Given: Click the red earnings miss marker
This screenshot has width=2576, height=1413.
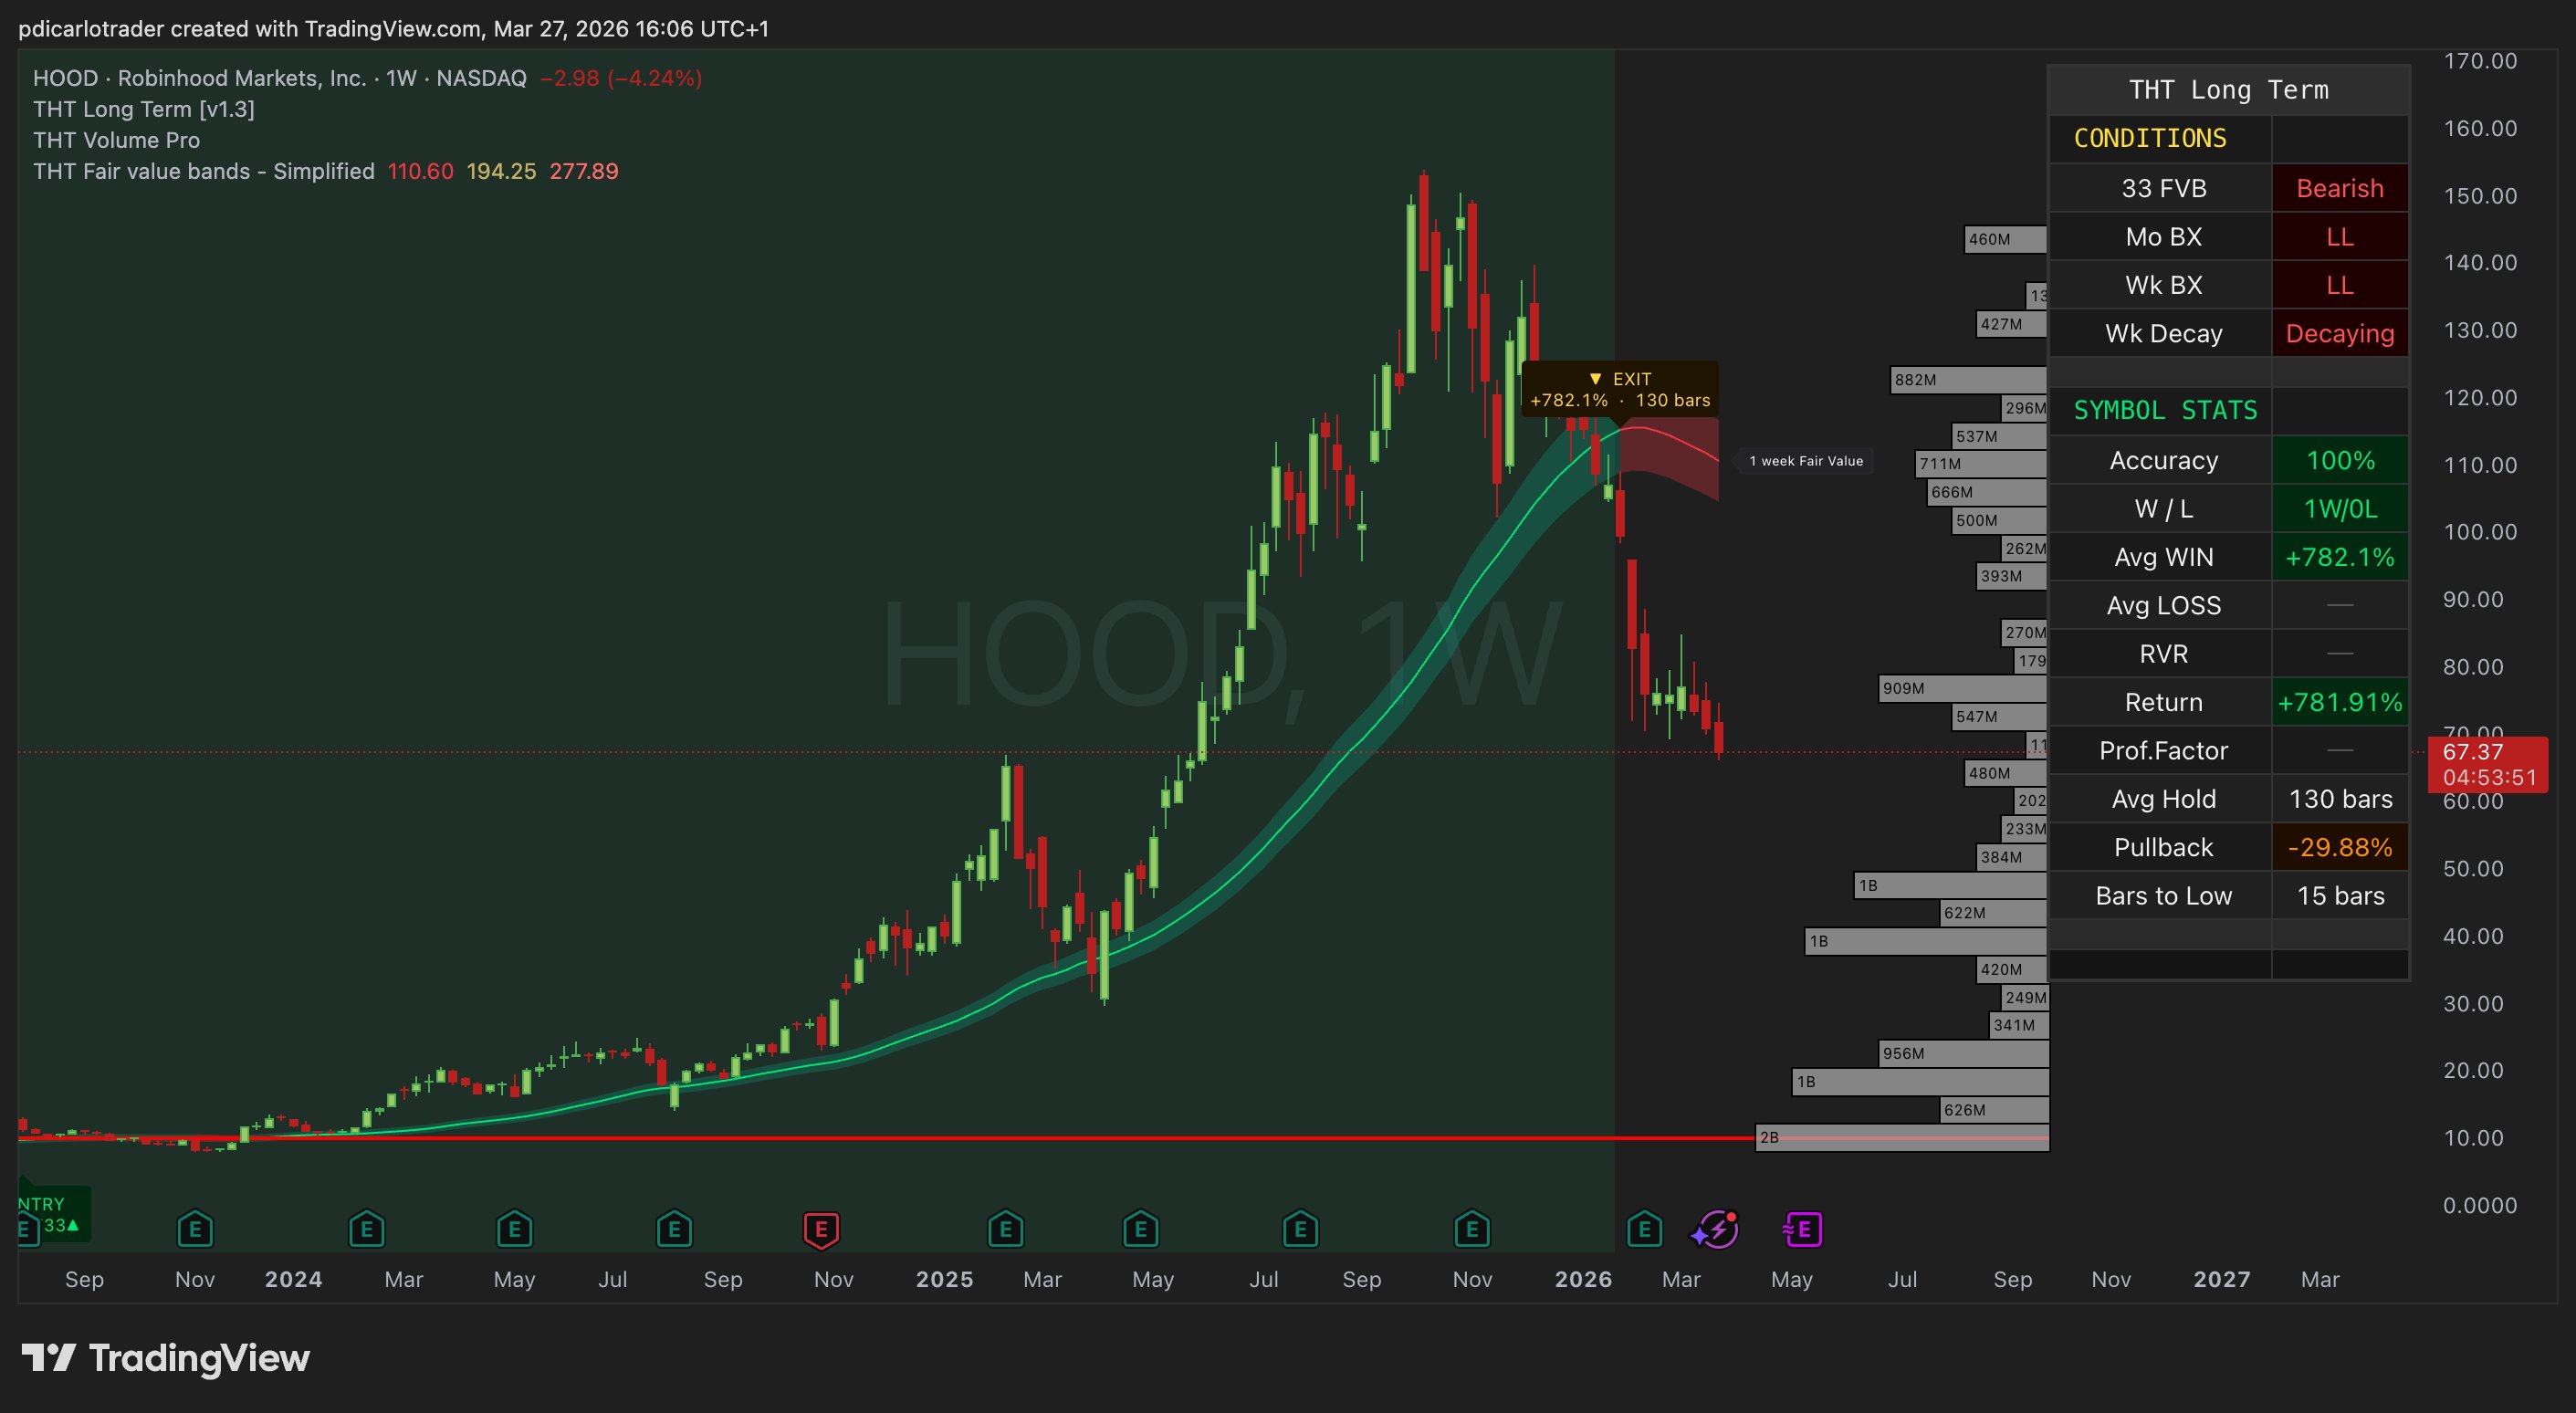Looking at the screenshot, I should point(821,1229).
